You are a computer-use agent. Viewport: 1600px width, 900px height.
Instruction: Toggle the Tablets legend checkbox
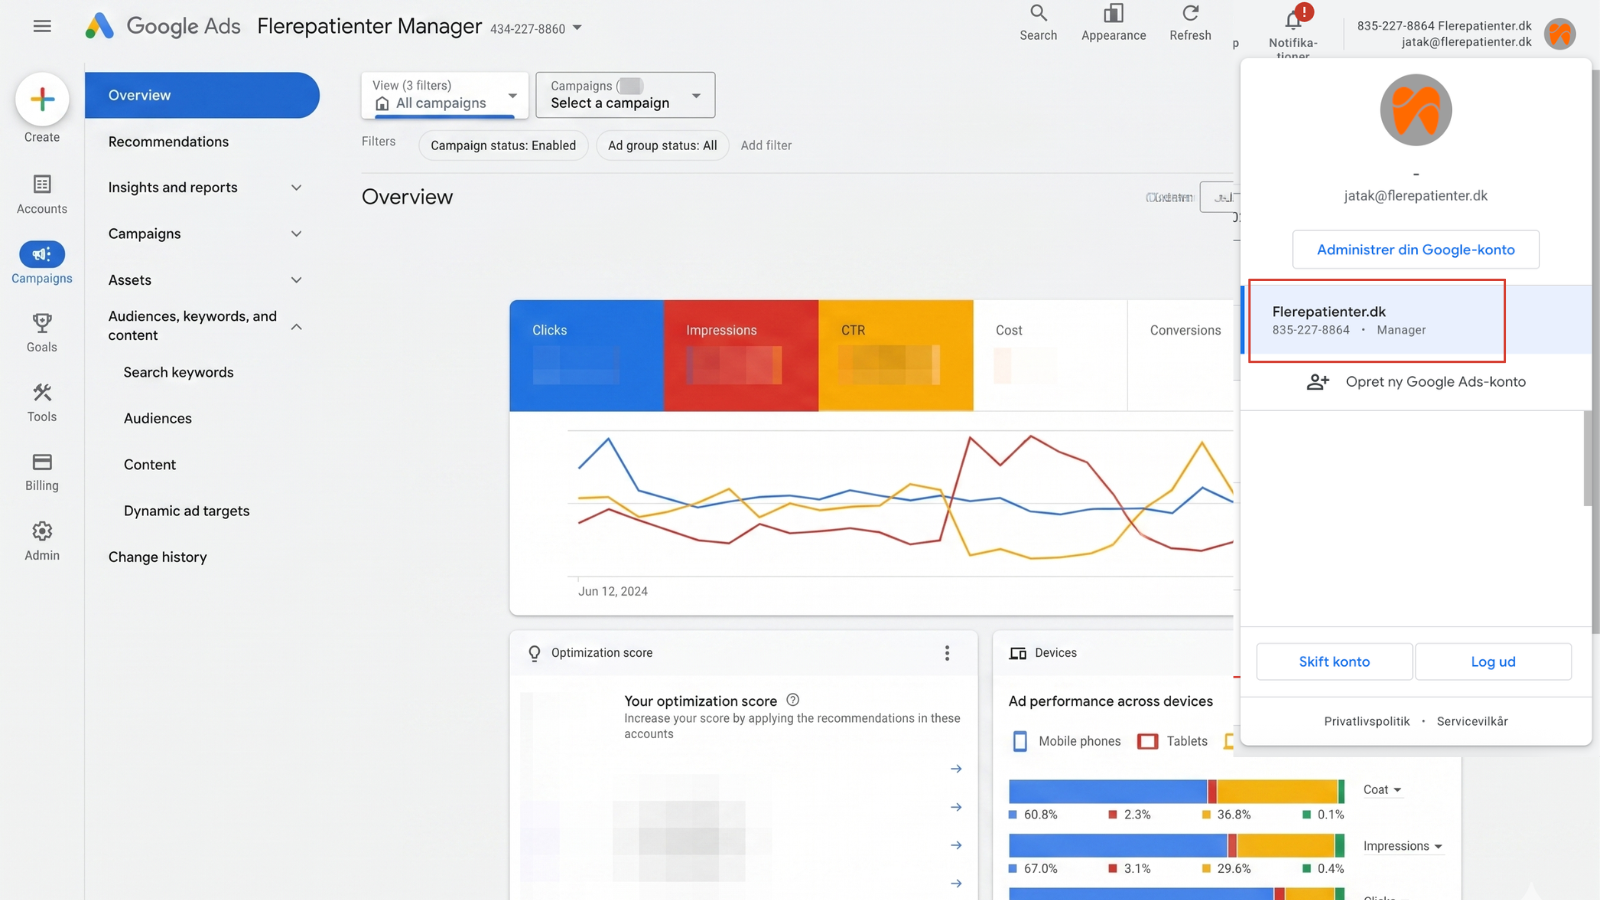point(1148,741)
